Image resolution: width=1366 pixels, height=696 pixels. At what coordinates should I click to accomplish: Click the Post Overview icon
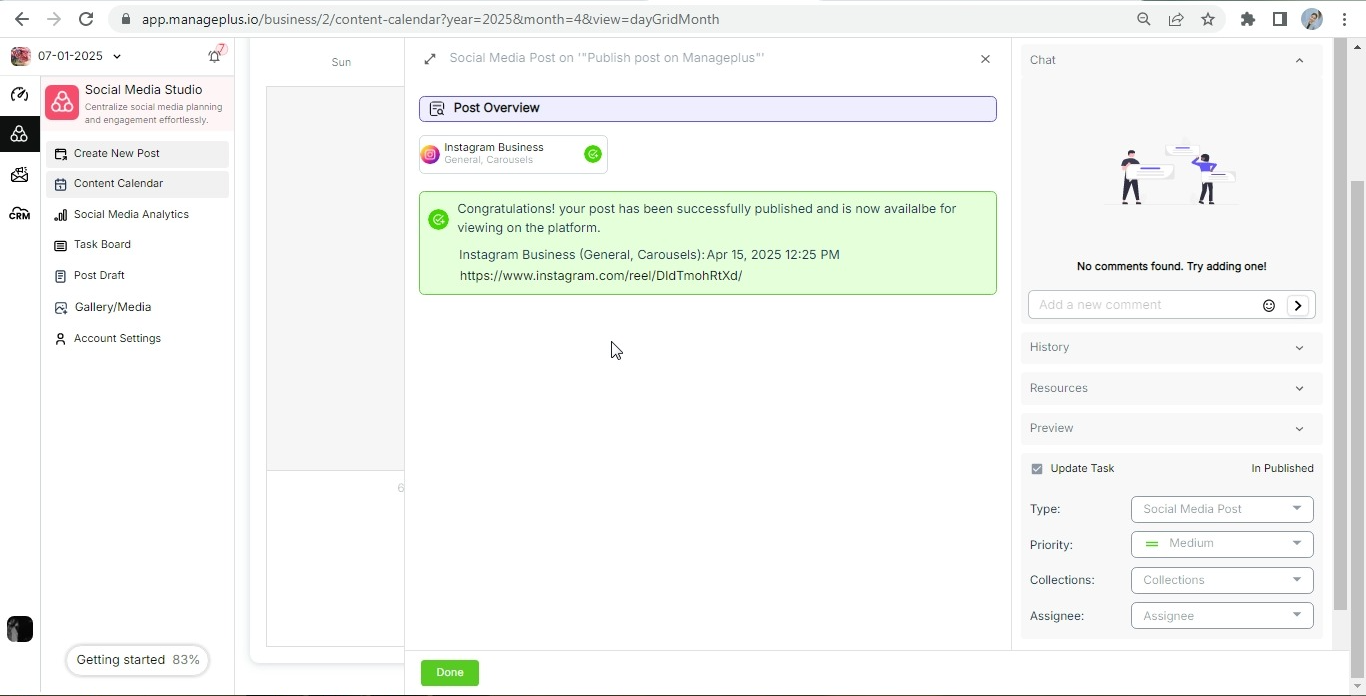pos(437,109)
